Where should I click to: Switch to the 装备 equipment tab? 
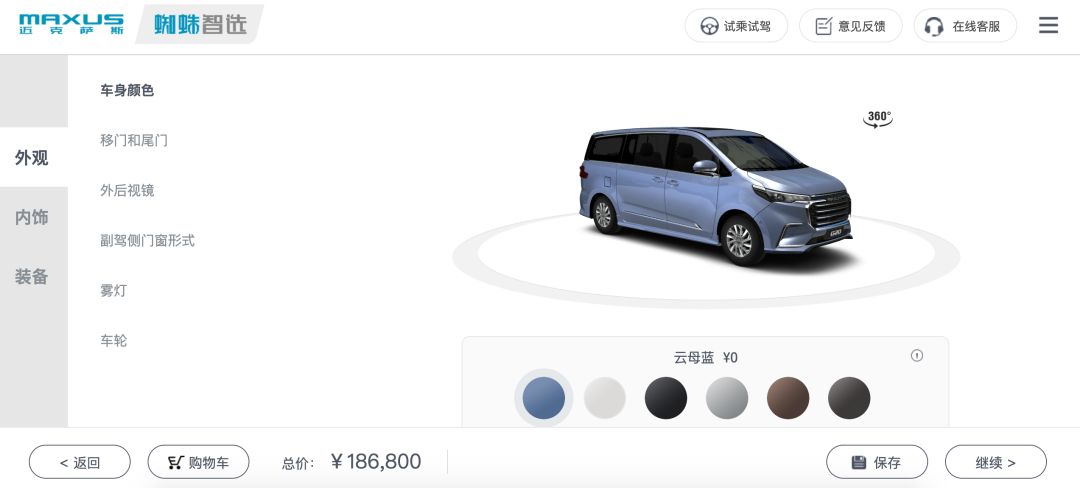point(32,277)
